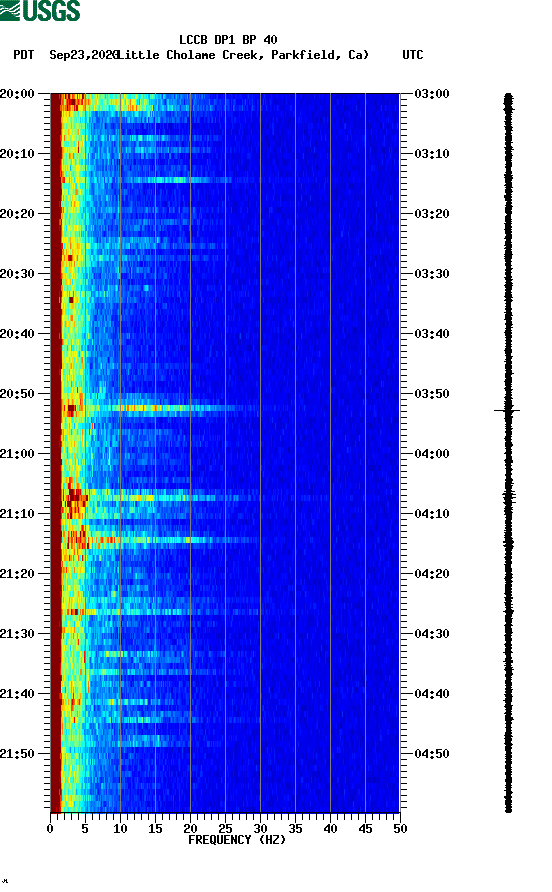Click the 20:00 PDT time label
Screen dimensions: 552x892
click(17, 94)
